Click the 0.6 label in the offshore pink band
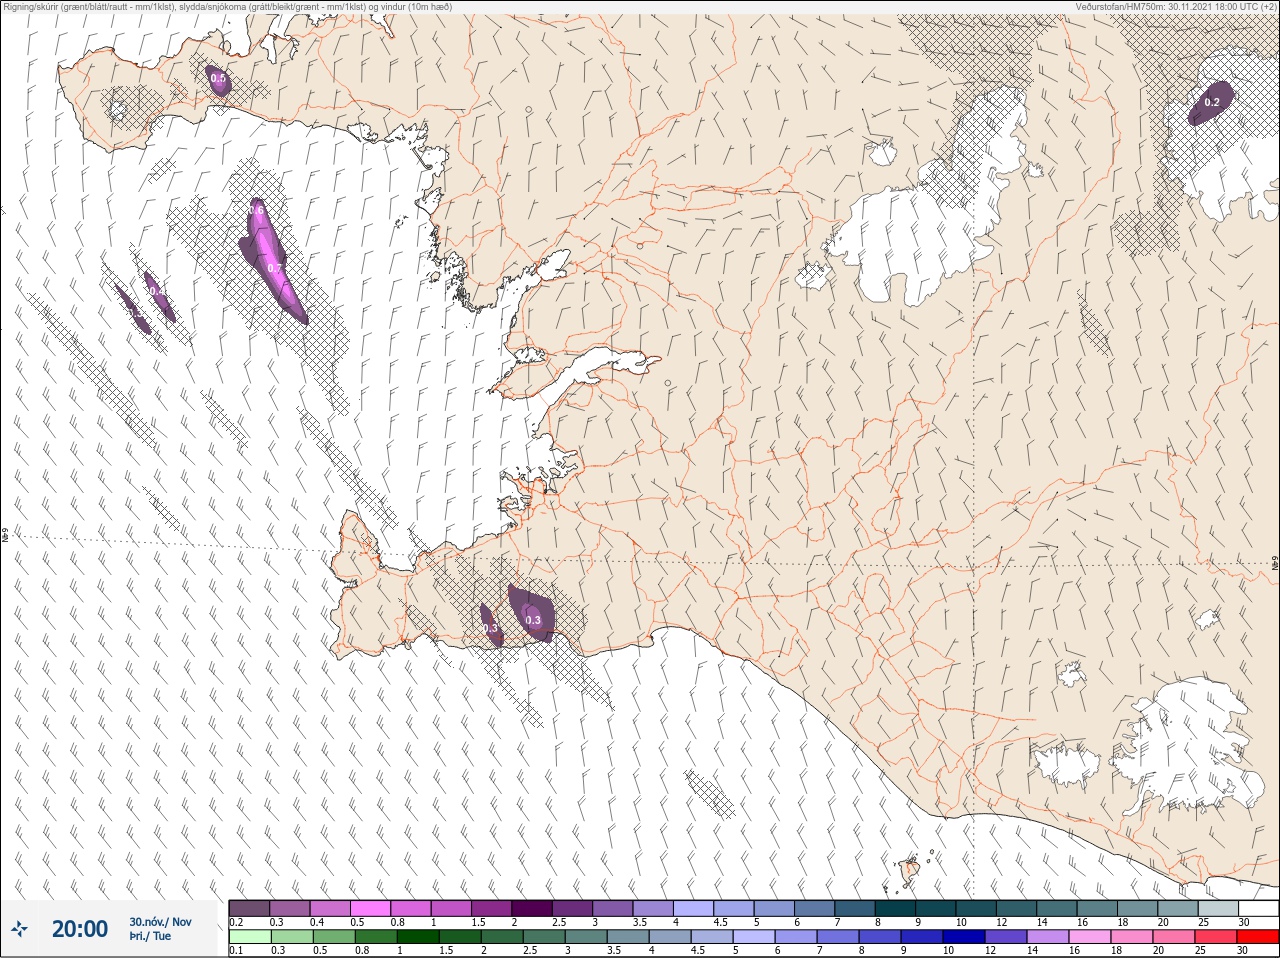The height and width of the screenshot is (958, 1280). (257, 211)
